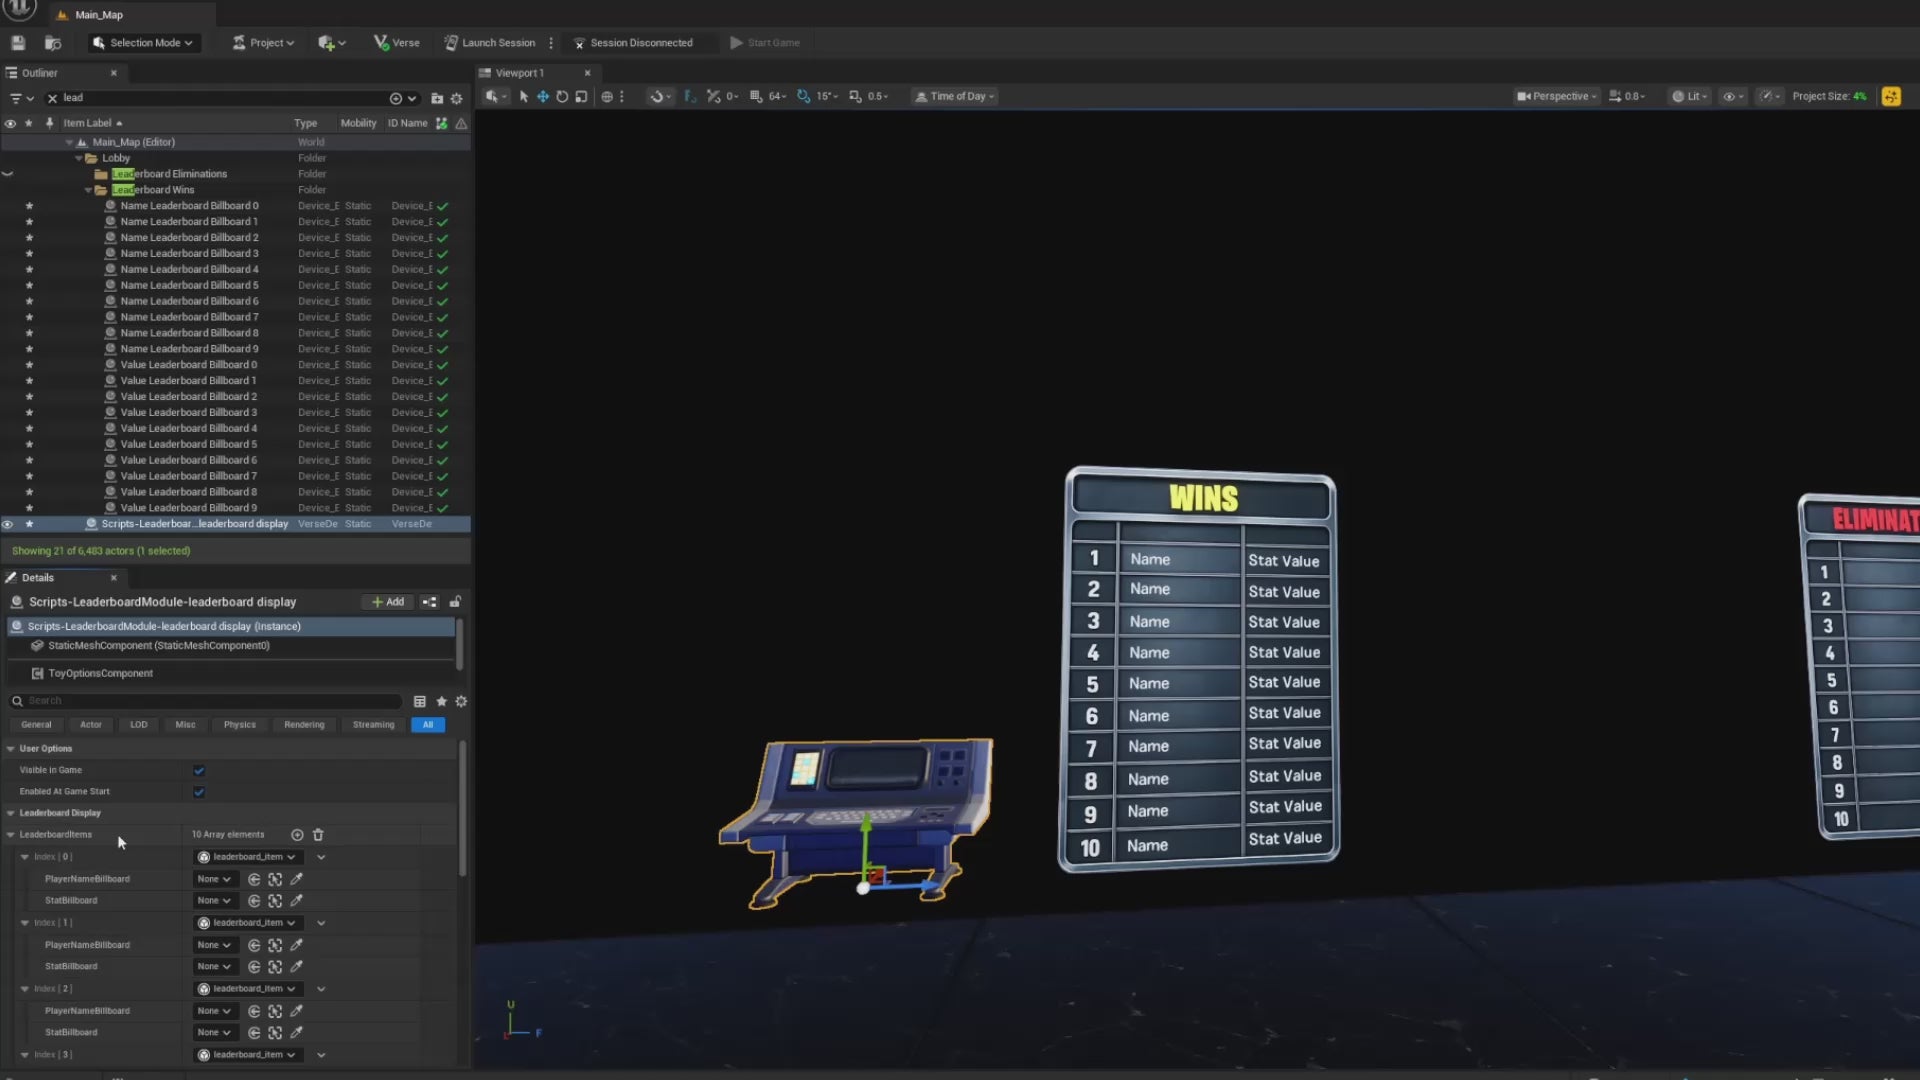Click the Add component button
The height and width of the screenshot is (1080, 1920).
pos(387,602)
